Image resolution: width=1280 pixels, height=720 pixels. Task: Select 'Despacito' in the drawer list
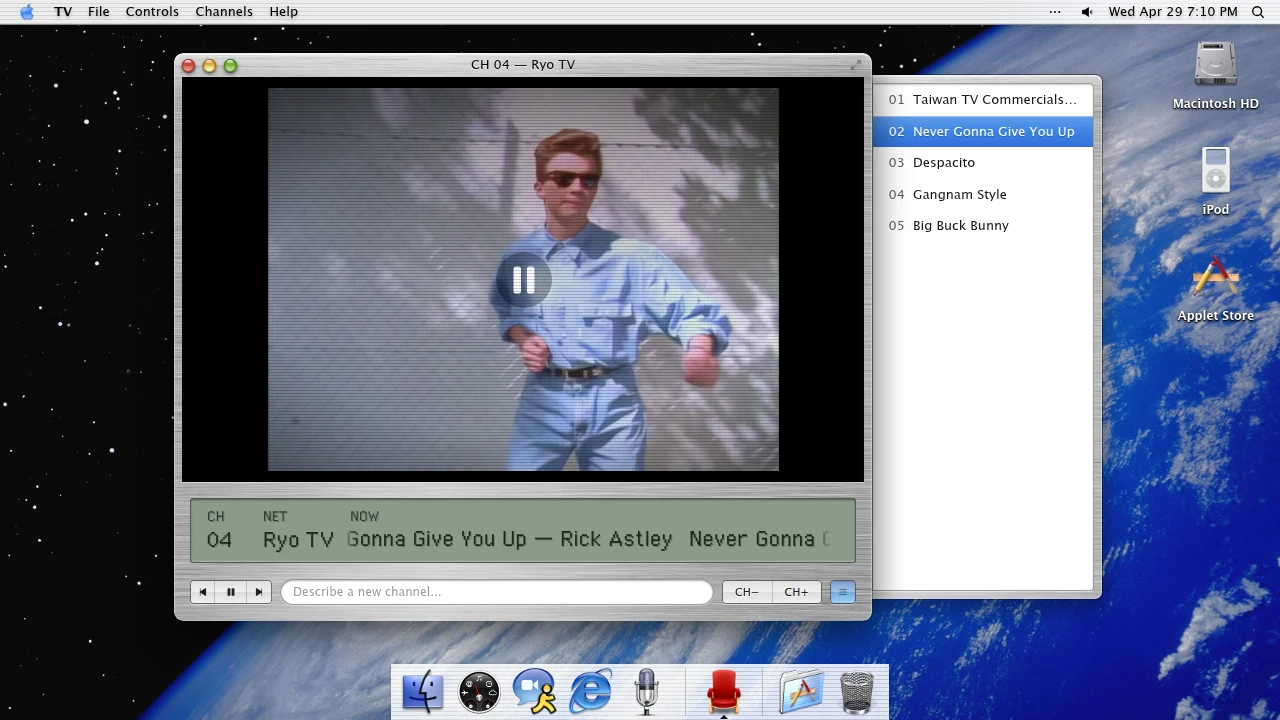[983, 163]
